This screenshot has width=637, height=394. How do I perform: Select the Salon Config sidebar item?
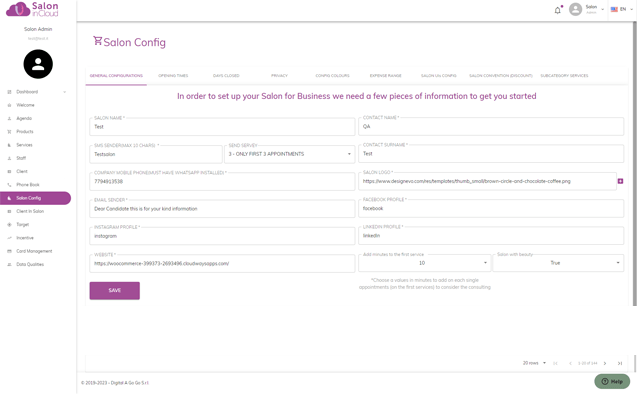tap(35, 198)
